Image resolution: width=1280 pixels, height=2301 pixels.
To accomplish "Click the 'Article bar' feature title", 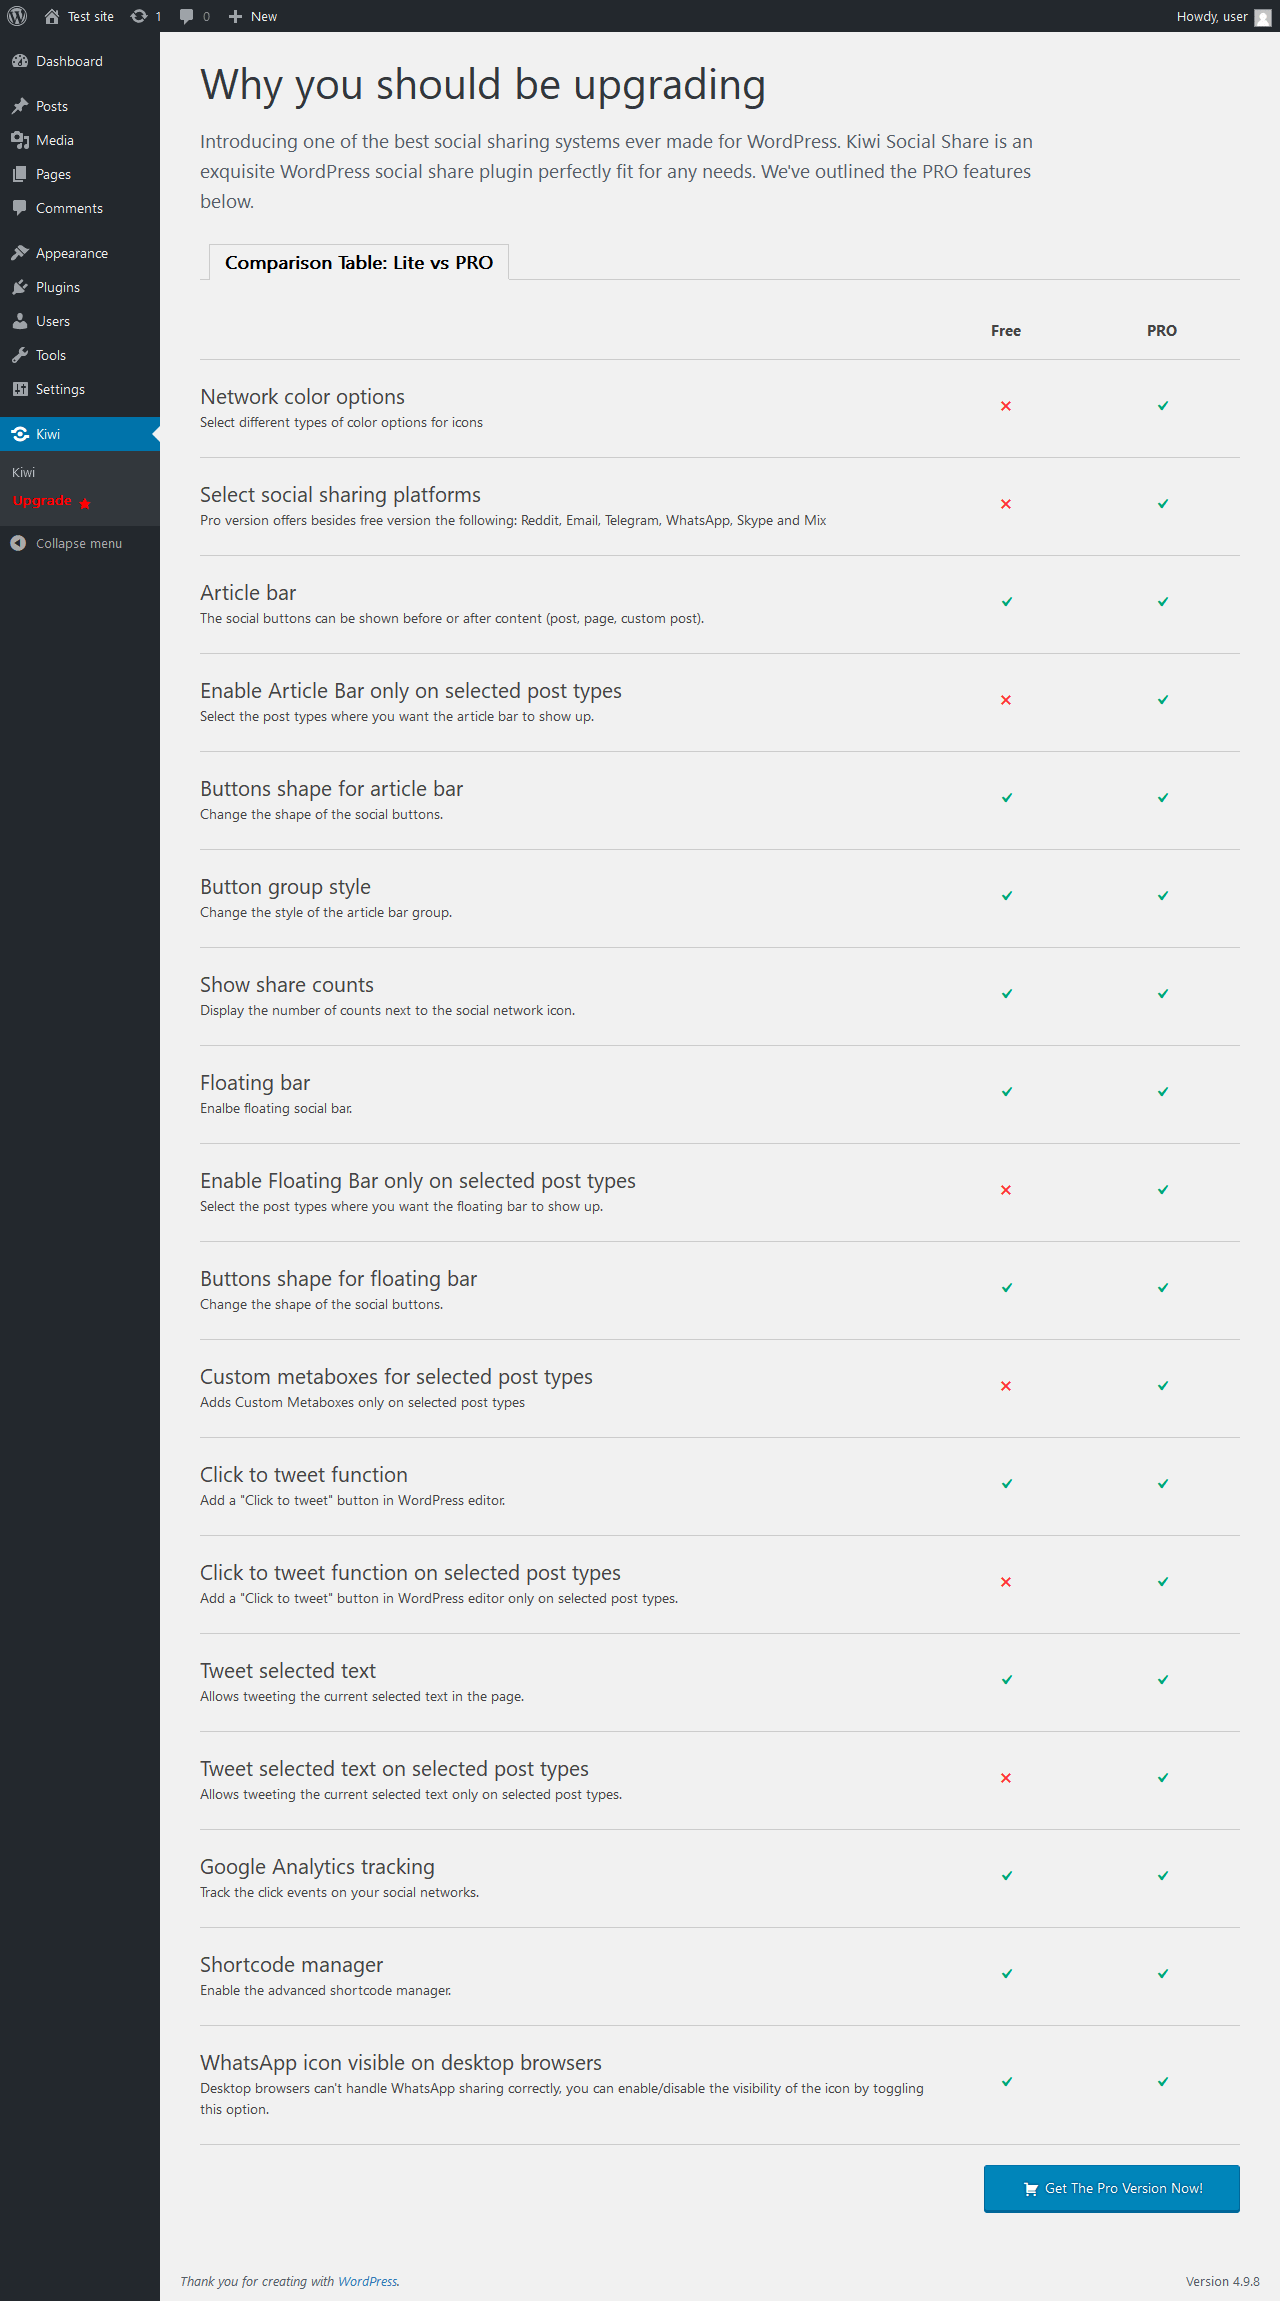I will coord(248,593).
